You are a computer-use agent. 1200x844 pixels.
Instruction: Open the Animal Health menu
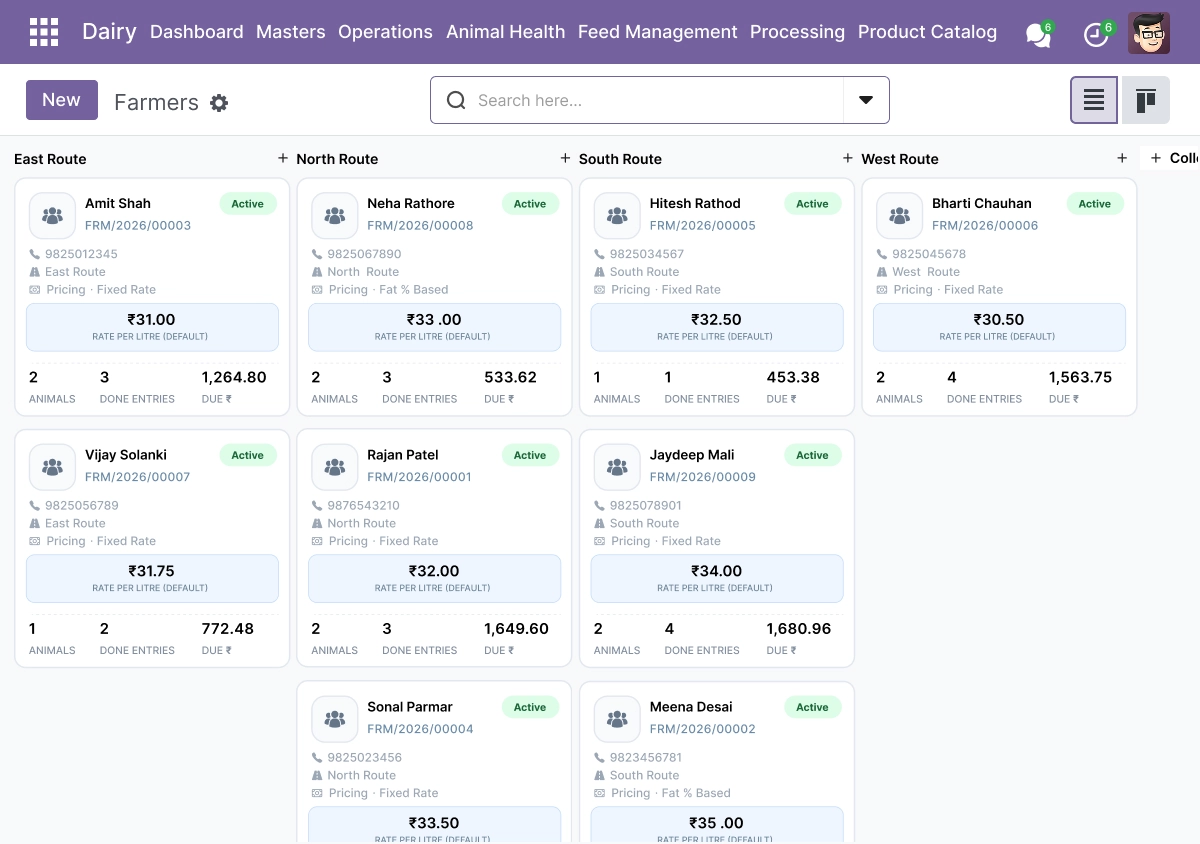[x=506, y=32]
